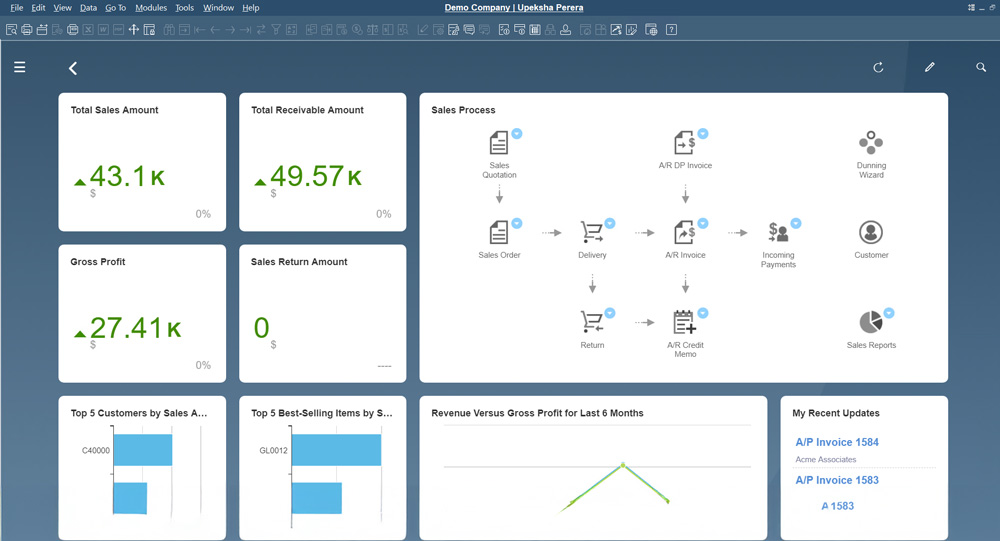
Task: Click the Delivery cart icon
Action: [x=592, y=232]
